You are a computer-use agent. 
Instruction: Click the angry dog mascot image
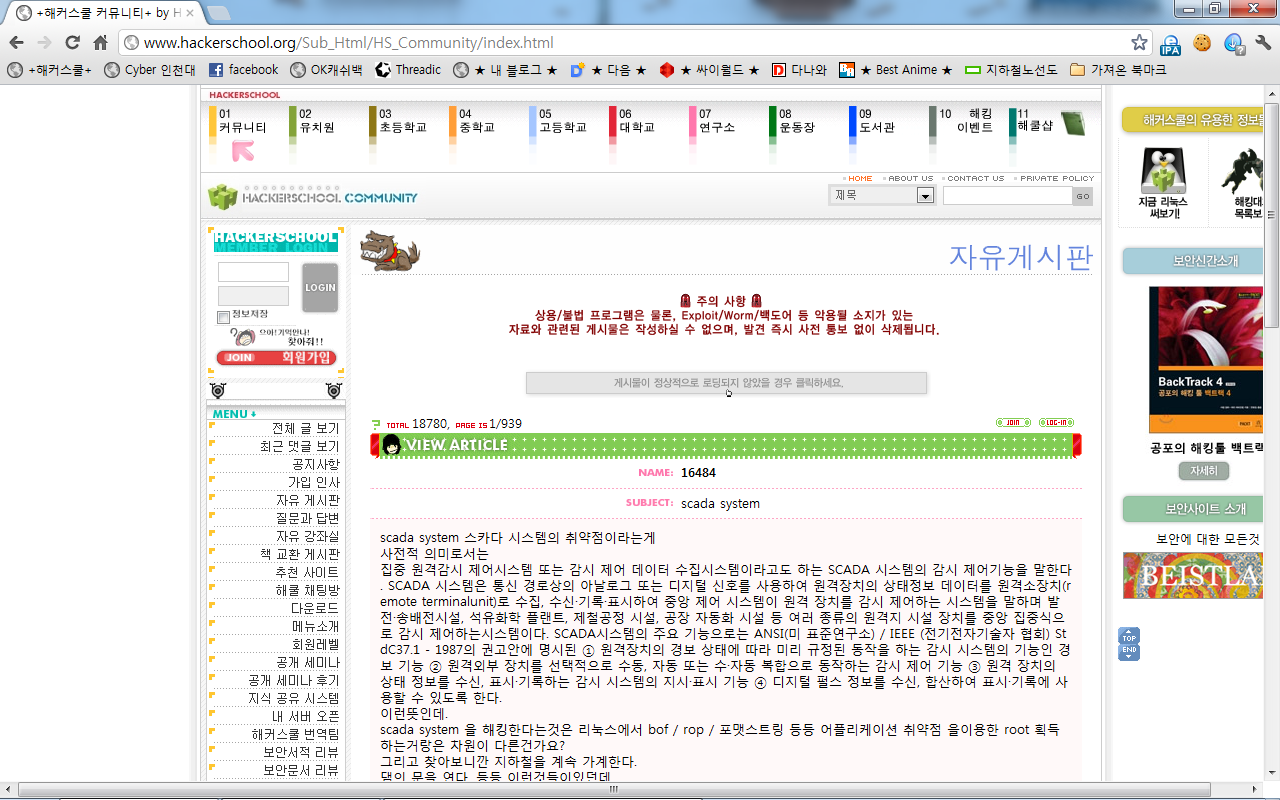click(383, 250)
